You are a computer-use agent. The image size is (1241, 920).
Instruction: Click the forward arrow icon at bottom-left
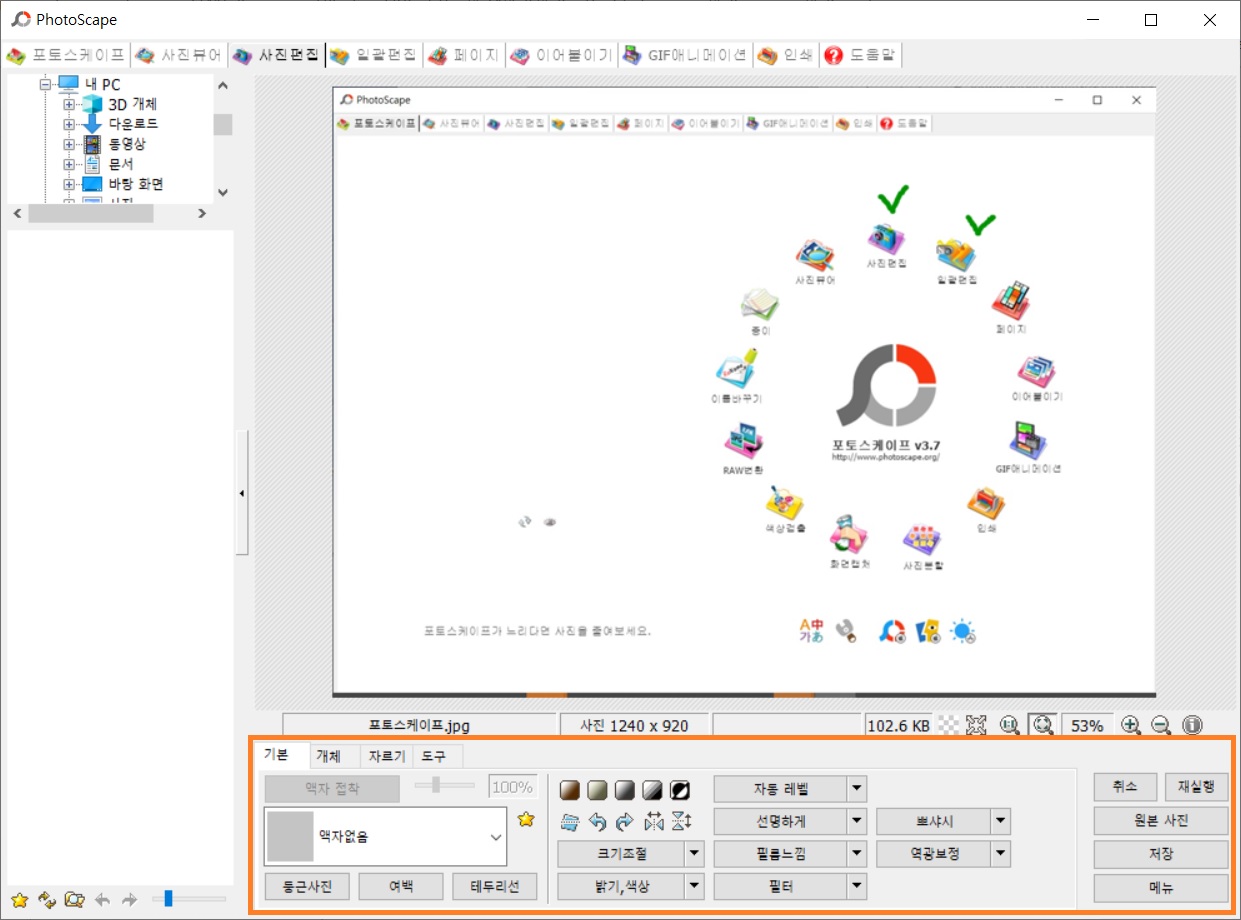coord(129,900)
